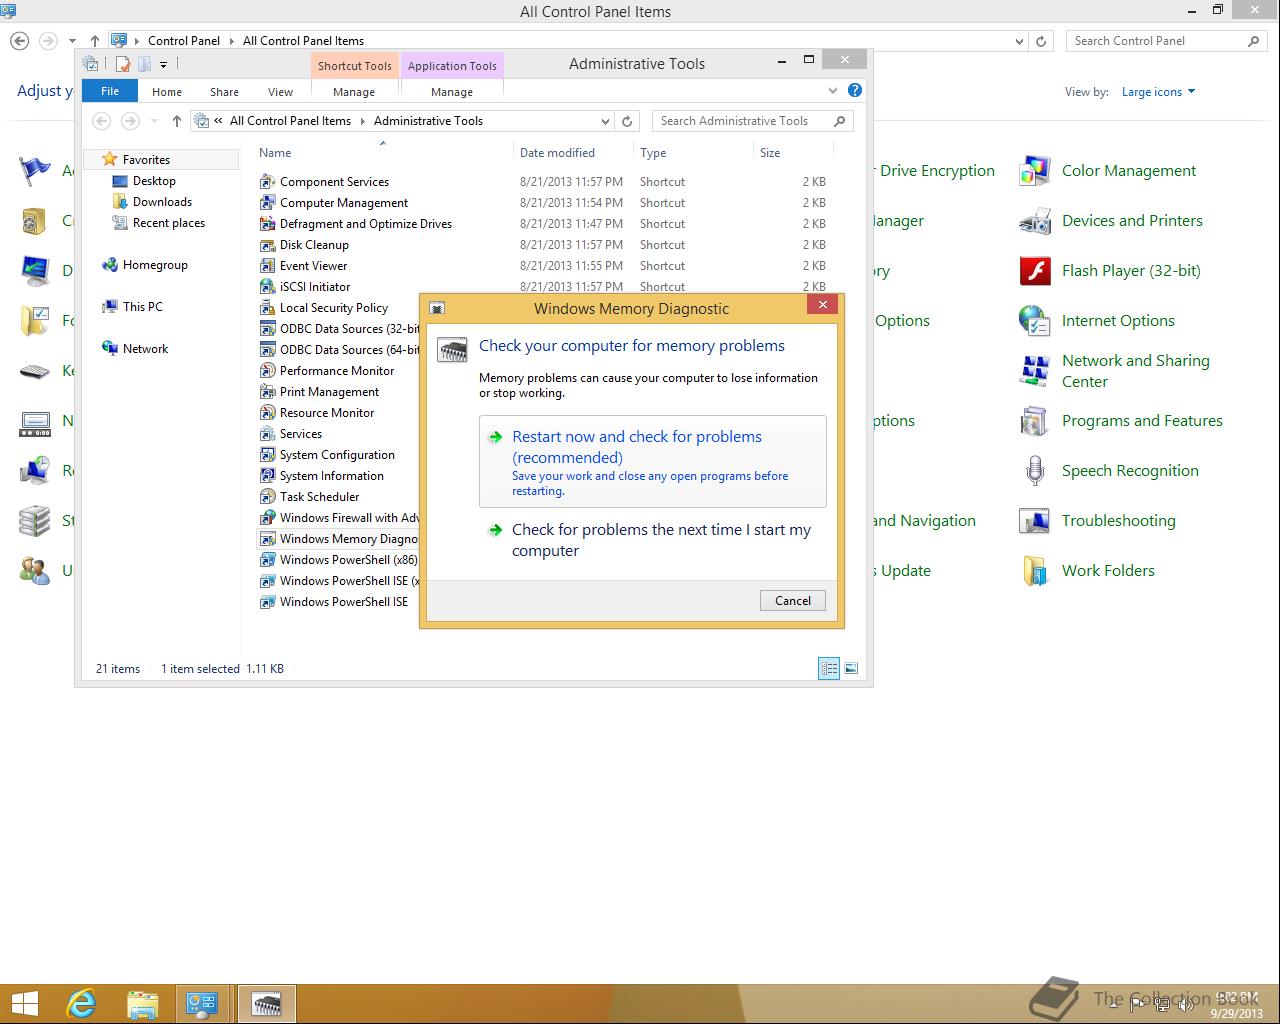Open the Quick Access Toolbar customize dropdown
Screen dimensions: 1280x1024
163,64
